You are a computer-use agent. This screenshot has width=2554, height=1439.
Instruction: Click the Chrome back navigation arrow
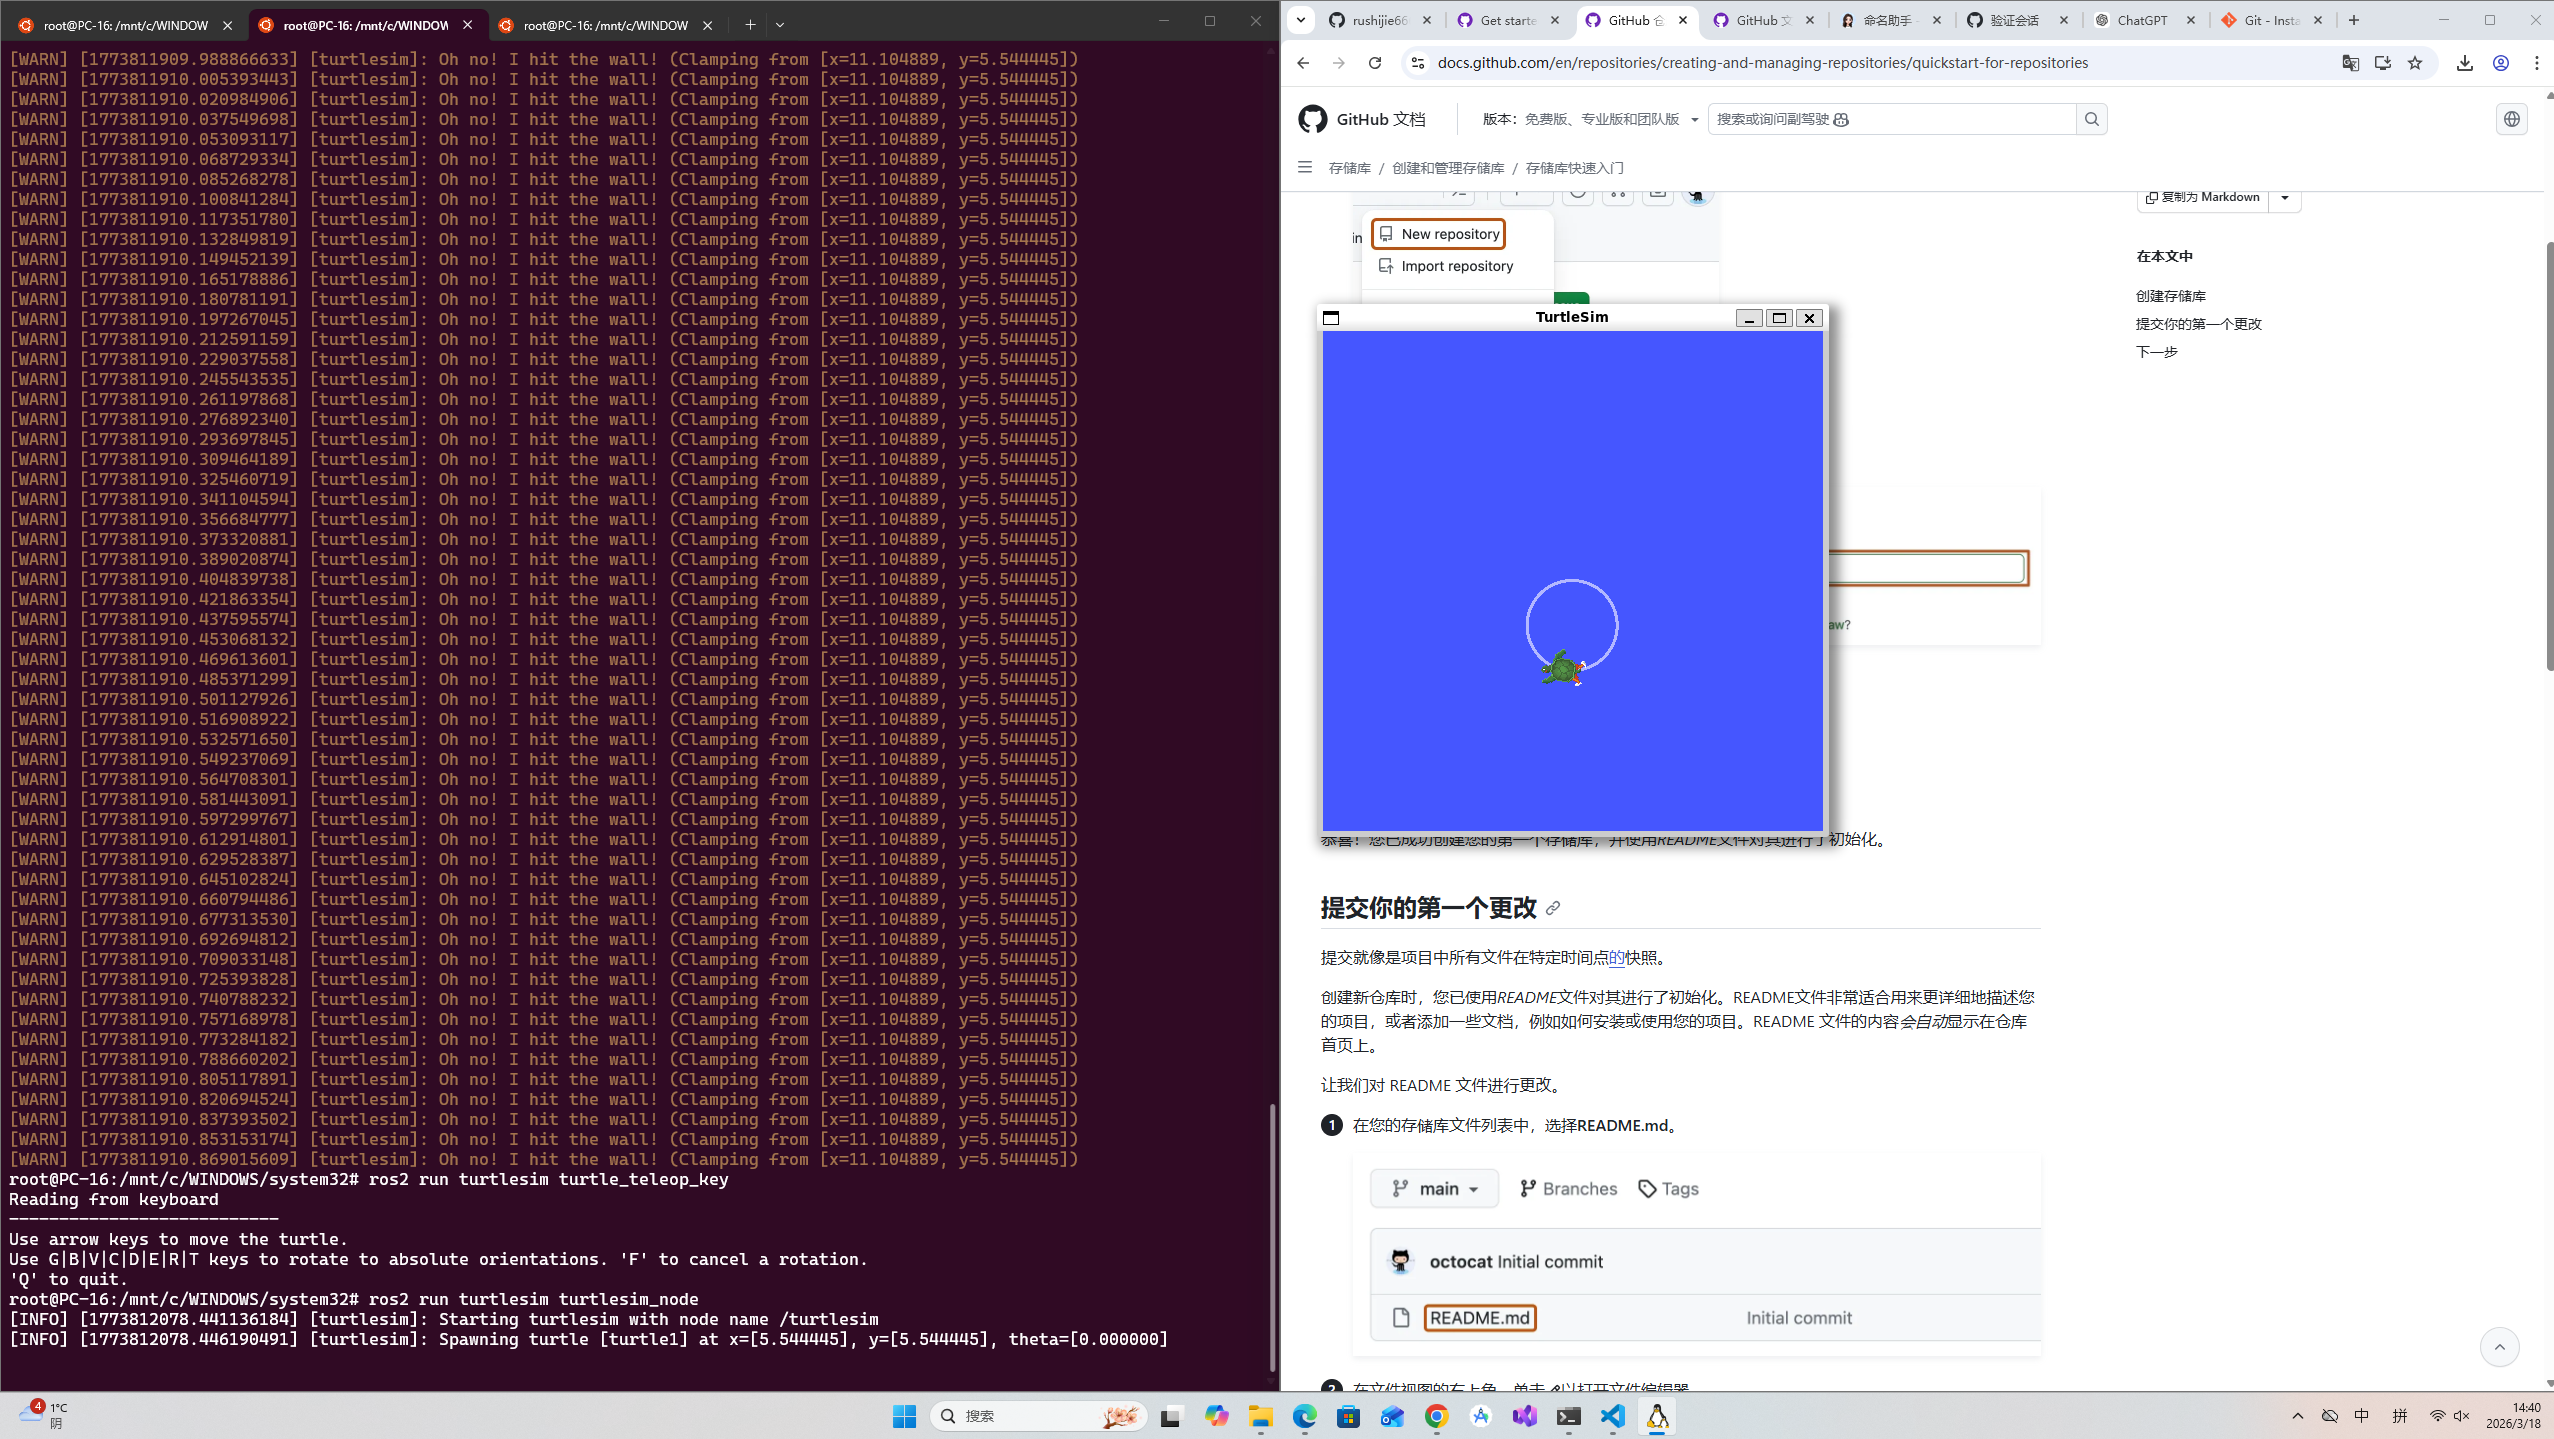[x=1302, y=63]
